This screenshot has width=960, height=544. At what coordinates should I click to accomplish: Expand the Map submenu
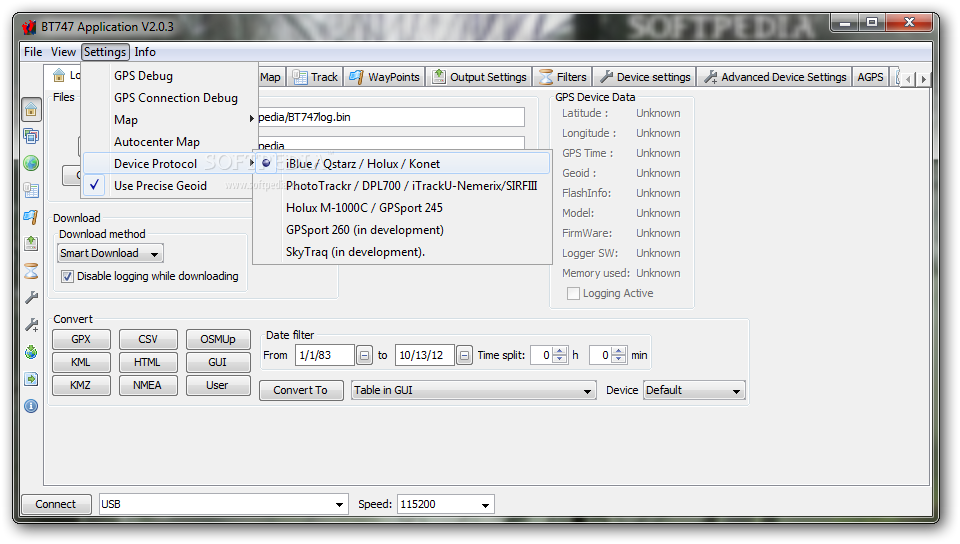169,120
